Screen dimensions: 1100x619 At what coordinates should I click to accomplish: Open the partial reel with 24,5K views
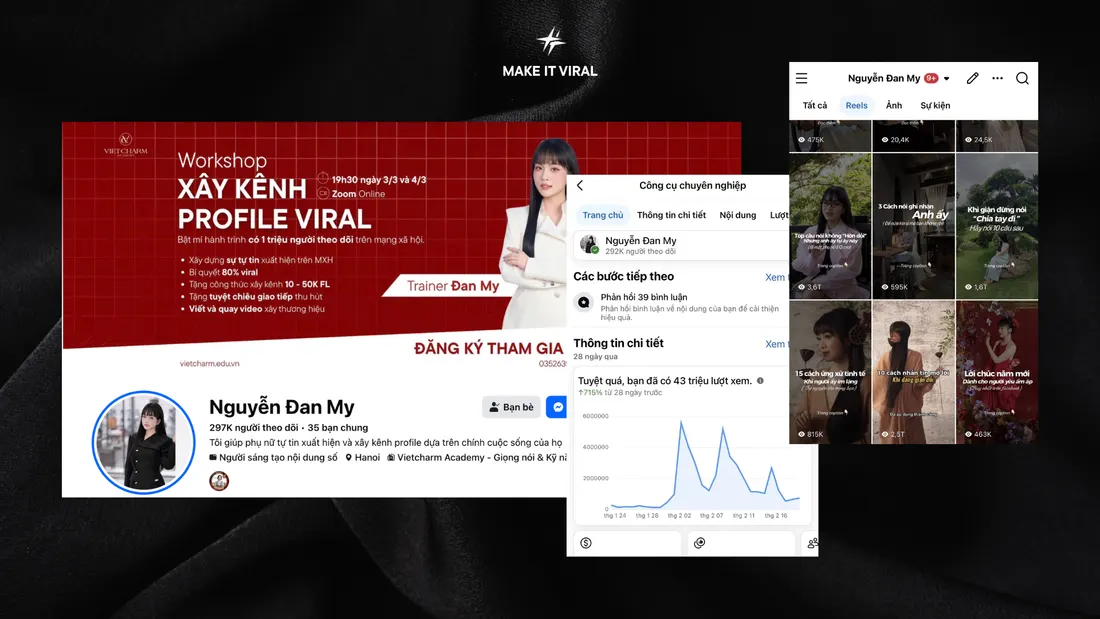click(997, 135)
